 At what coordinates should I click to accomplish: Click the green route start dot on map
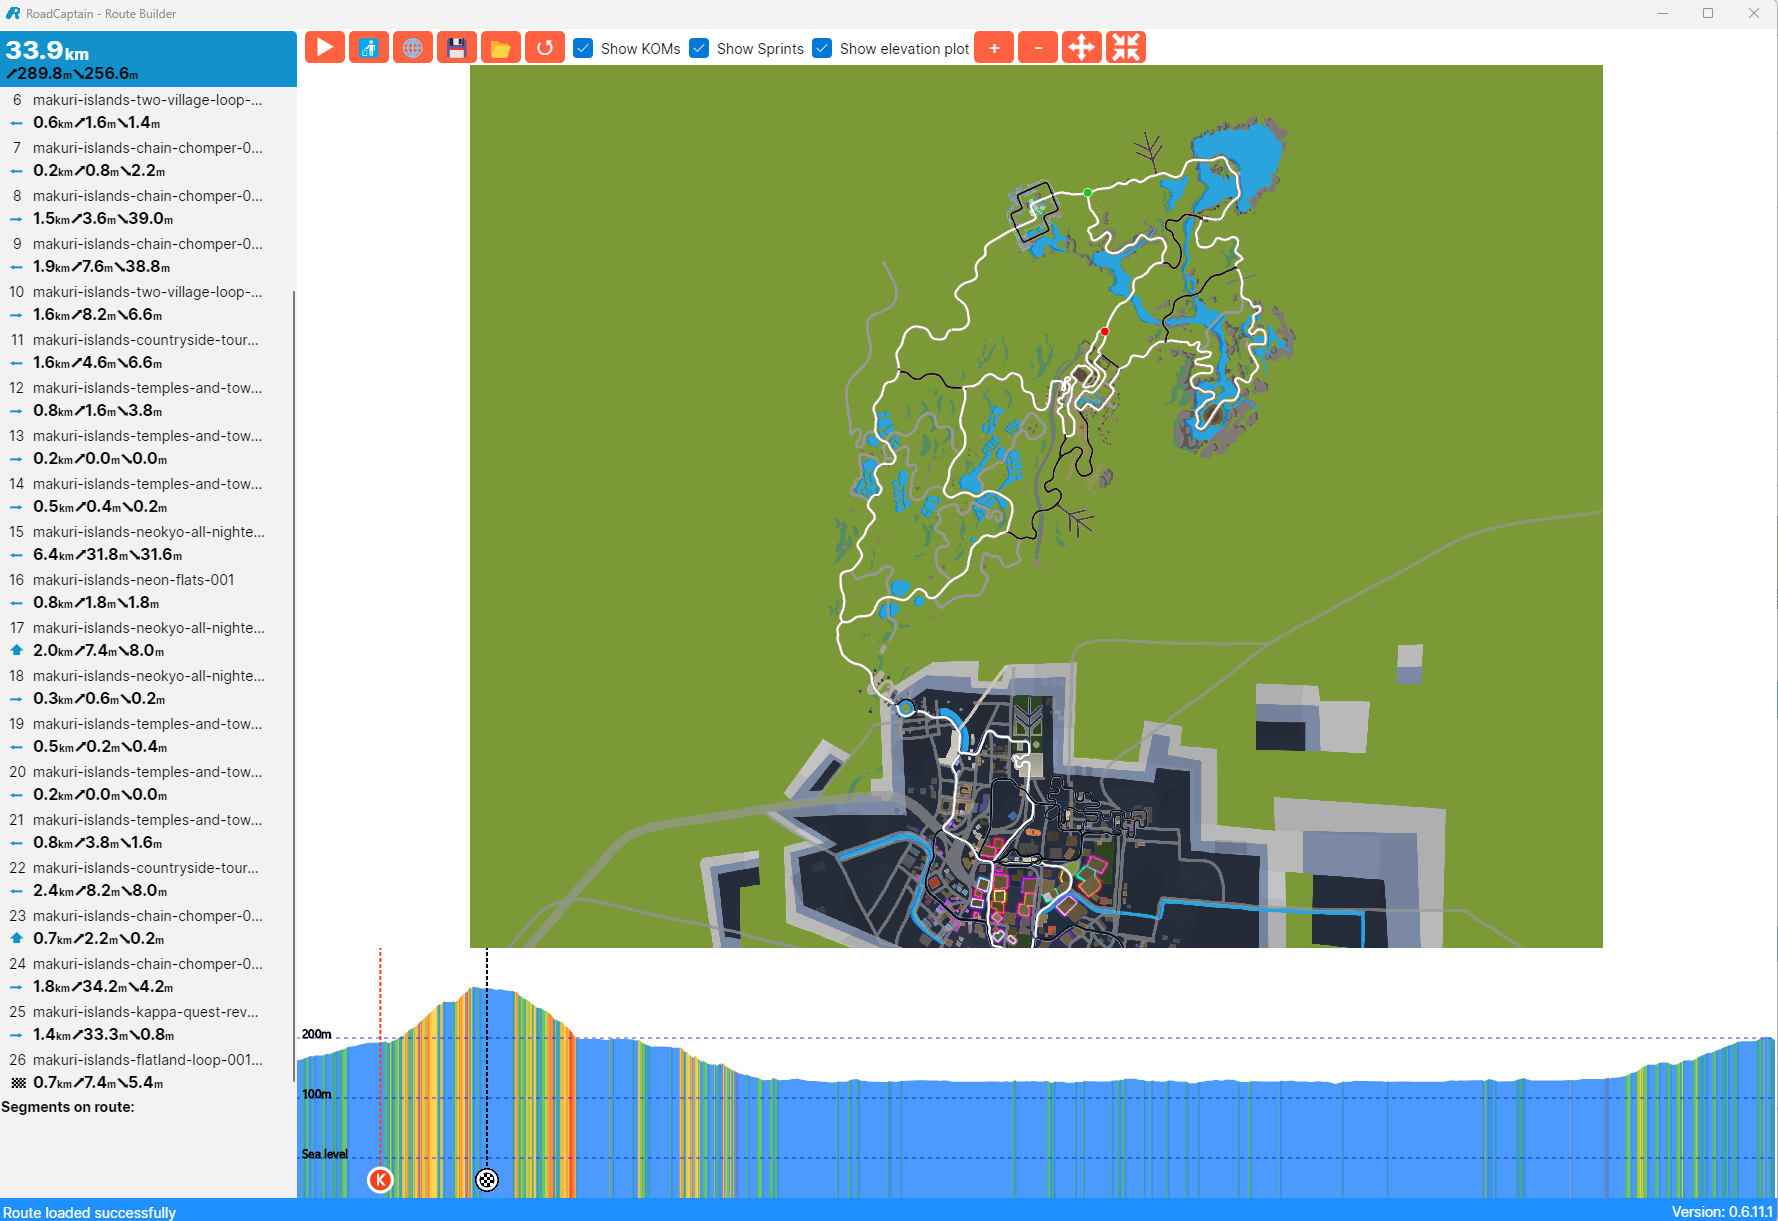[x=1088, y=192]
